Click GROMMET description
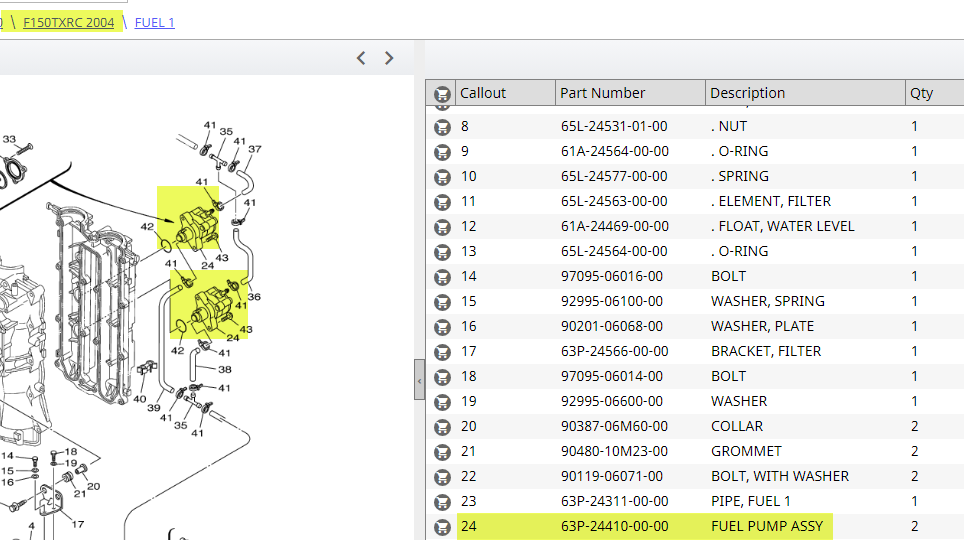This screenshot has height=540, width=964. tap(746, 451)
